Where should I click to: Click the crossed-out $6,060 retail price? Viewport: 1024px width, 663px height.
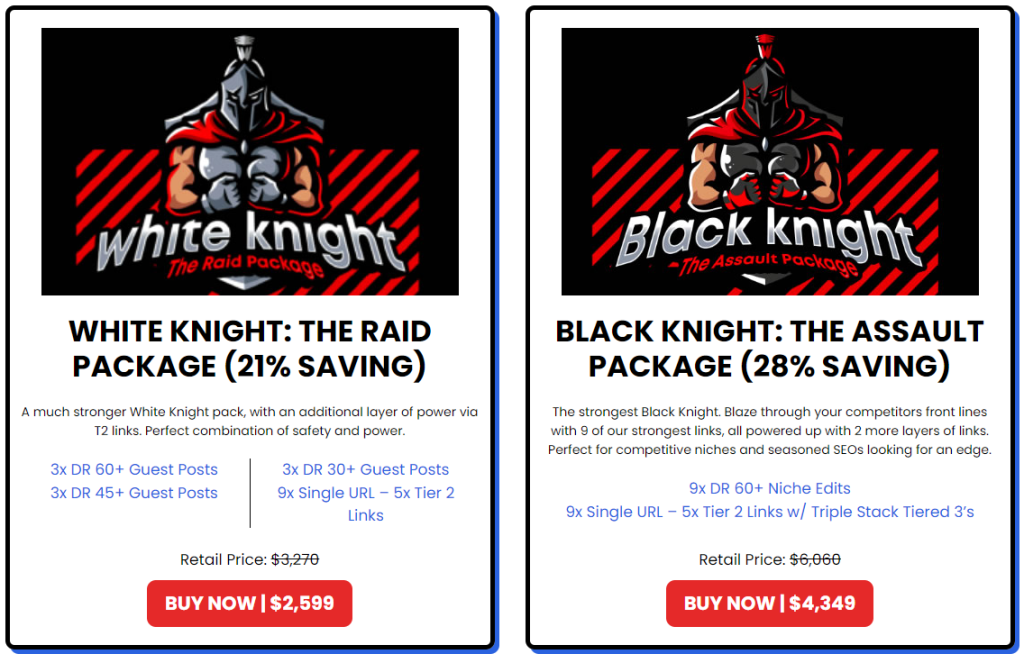[815, 560]
